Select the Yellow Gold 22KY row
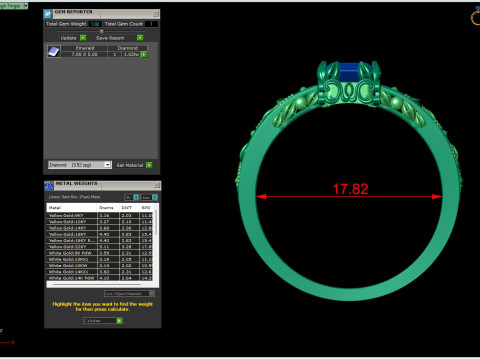 point(100,247)
